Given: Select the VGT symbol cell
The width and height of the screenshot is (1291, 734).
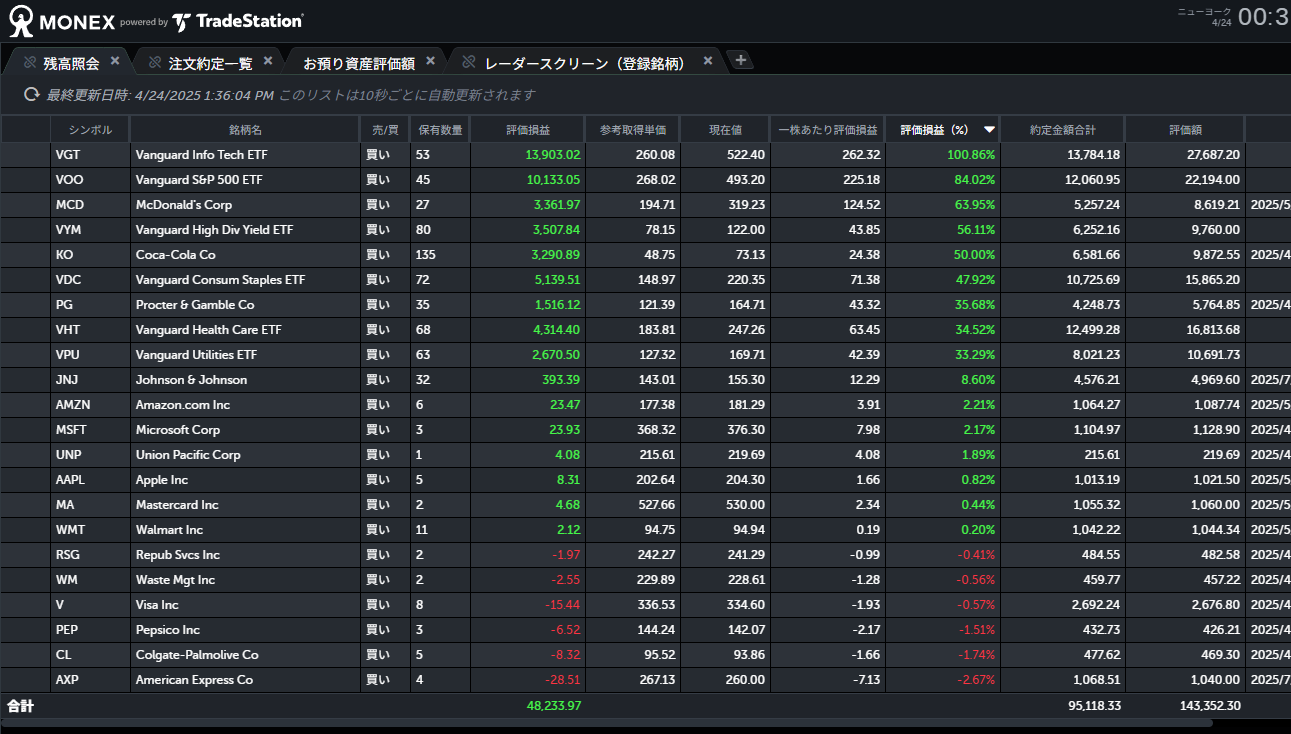Looking at the screenshot, I should 90,155.
